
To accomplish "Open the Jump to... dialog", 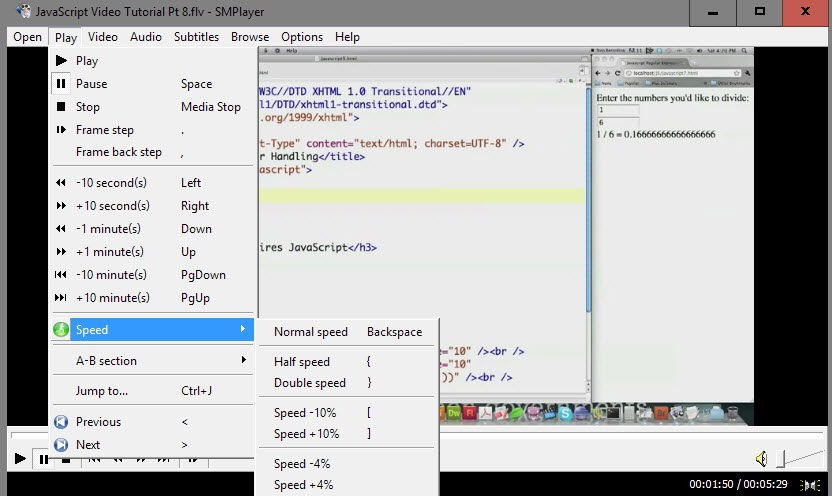I will [x=153, y=391].
